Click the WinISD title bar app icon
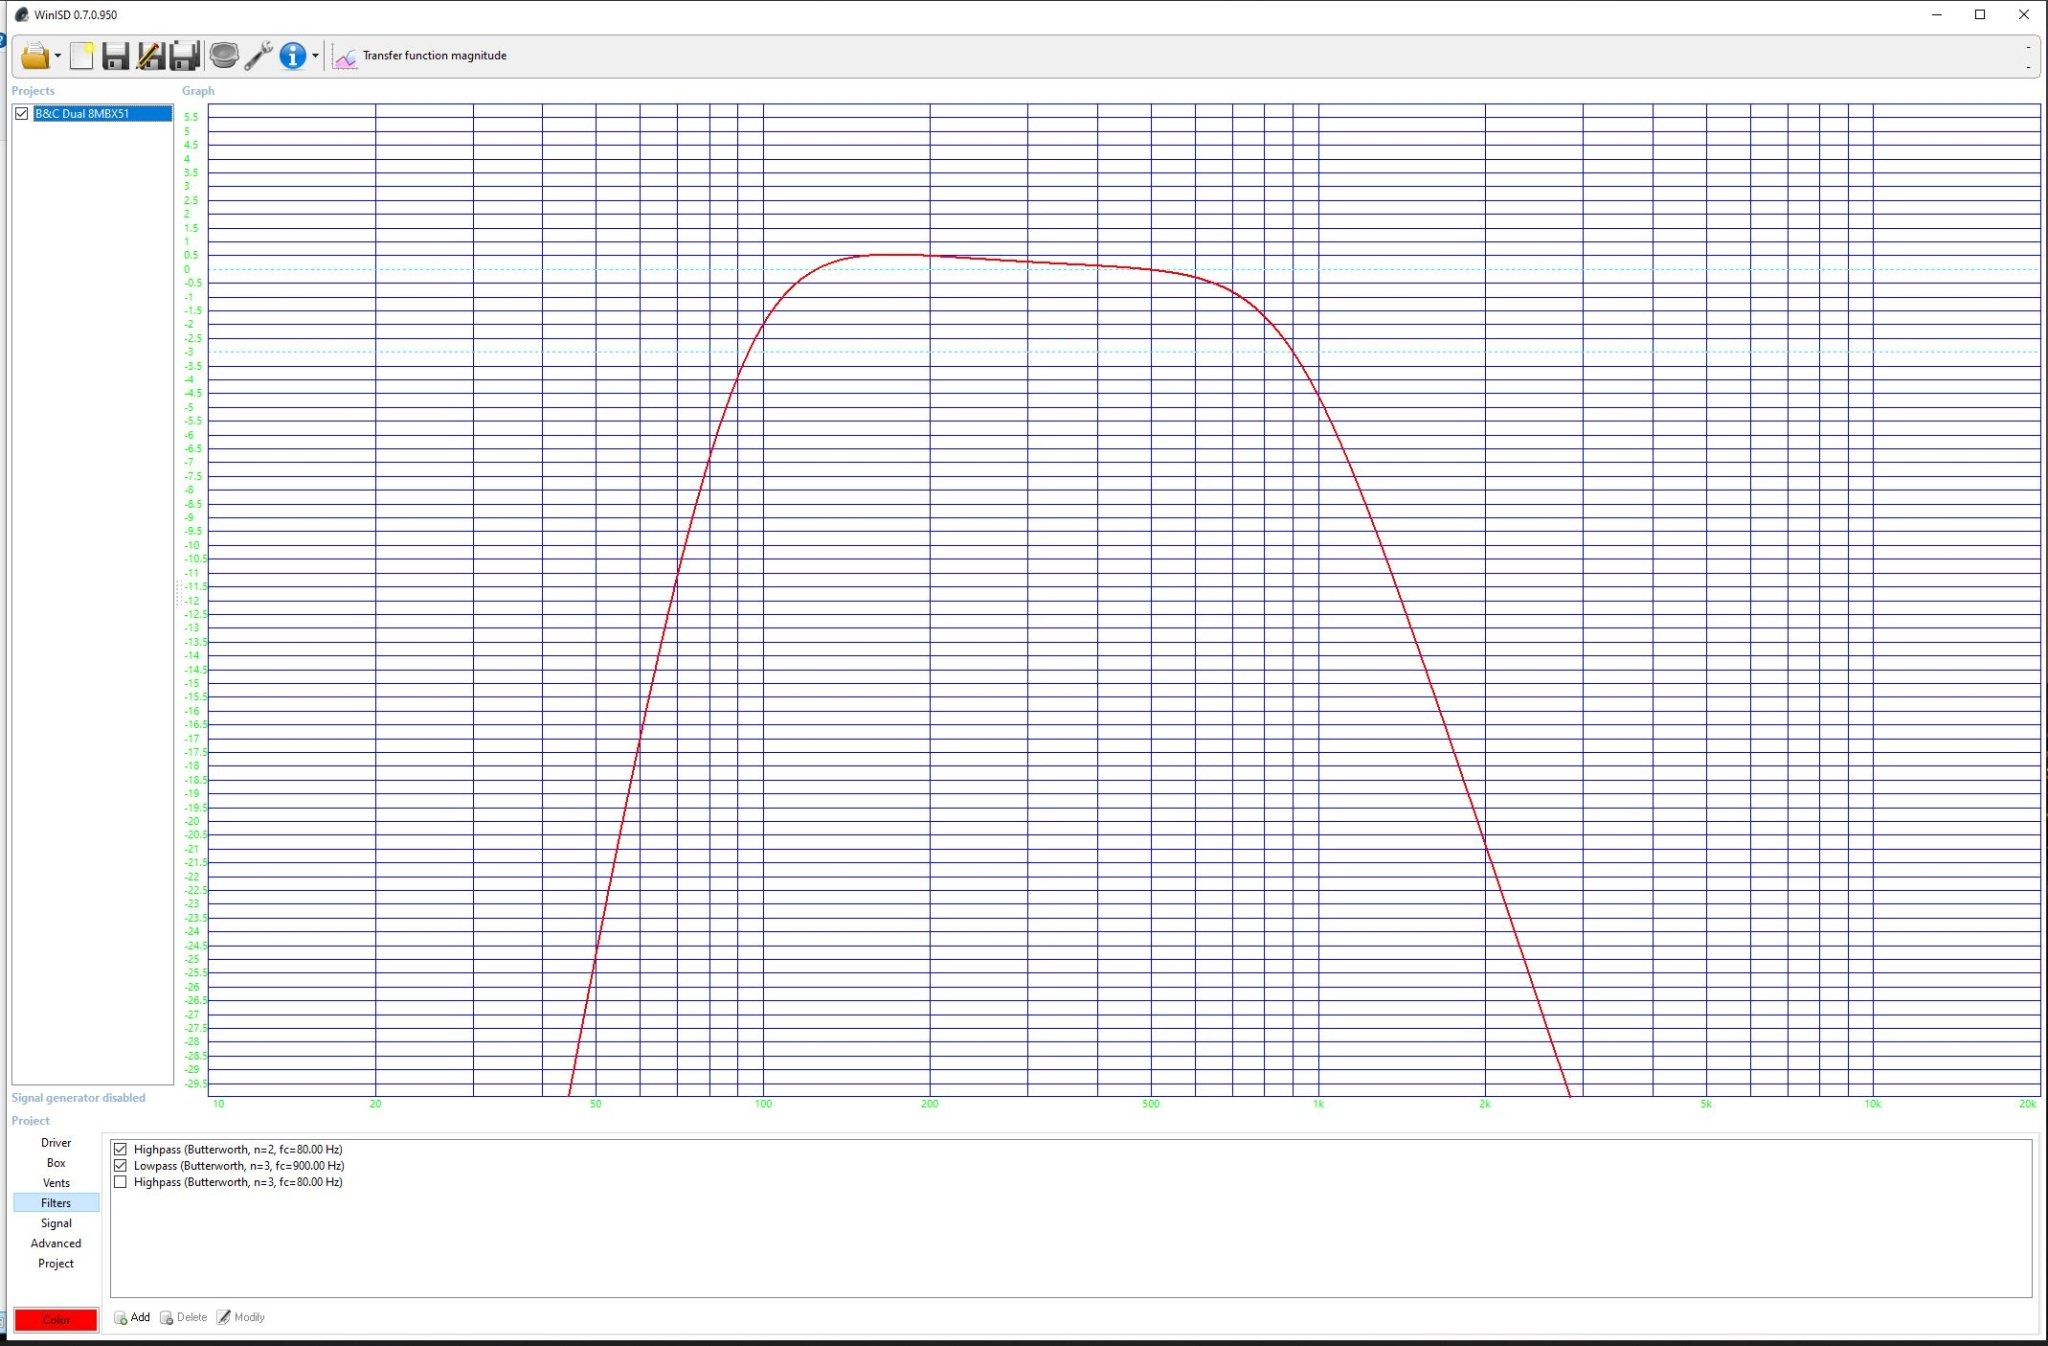Viewport: 2048px width, 1346px height. point(21,15)
